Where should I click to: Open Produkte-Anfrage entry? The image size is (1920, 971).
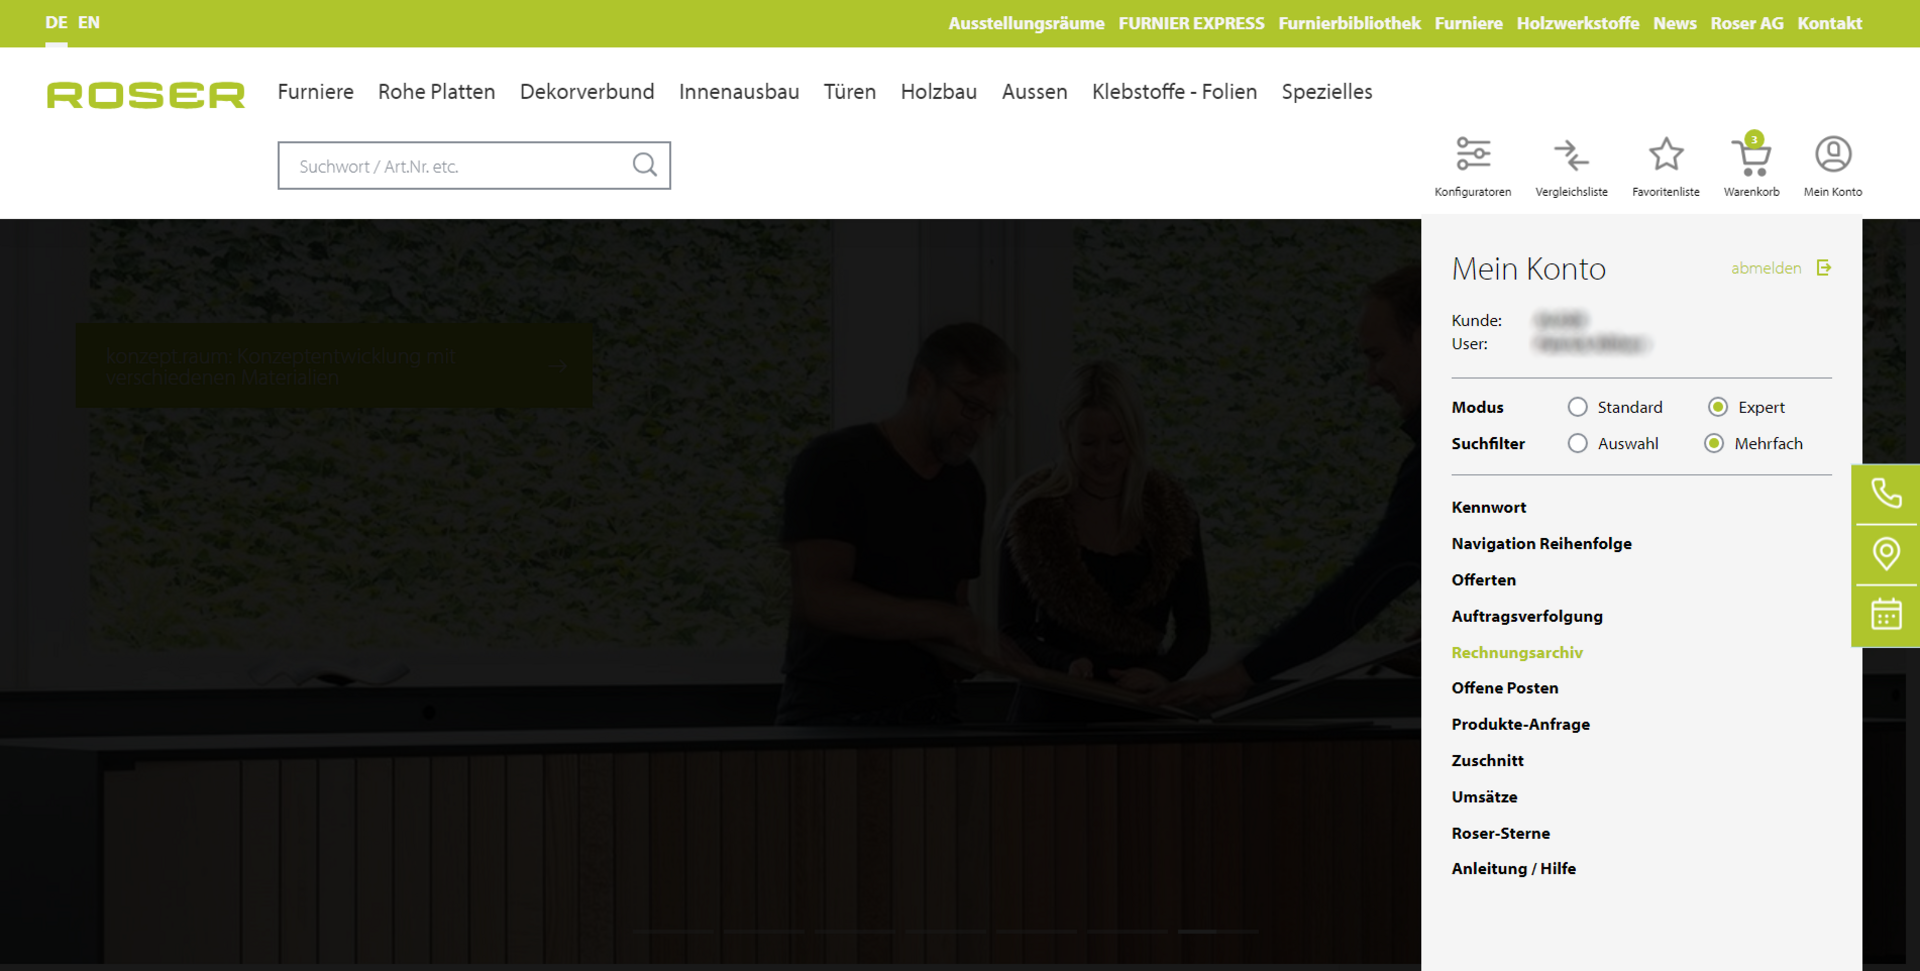1520,724
